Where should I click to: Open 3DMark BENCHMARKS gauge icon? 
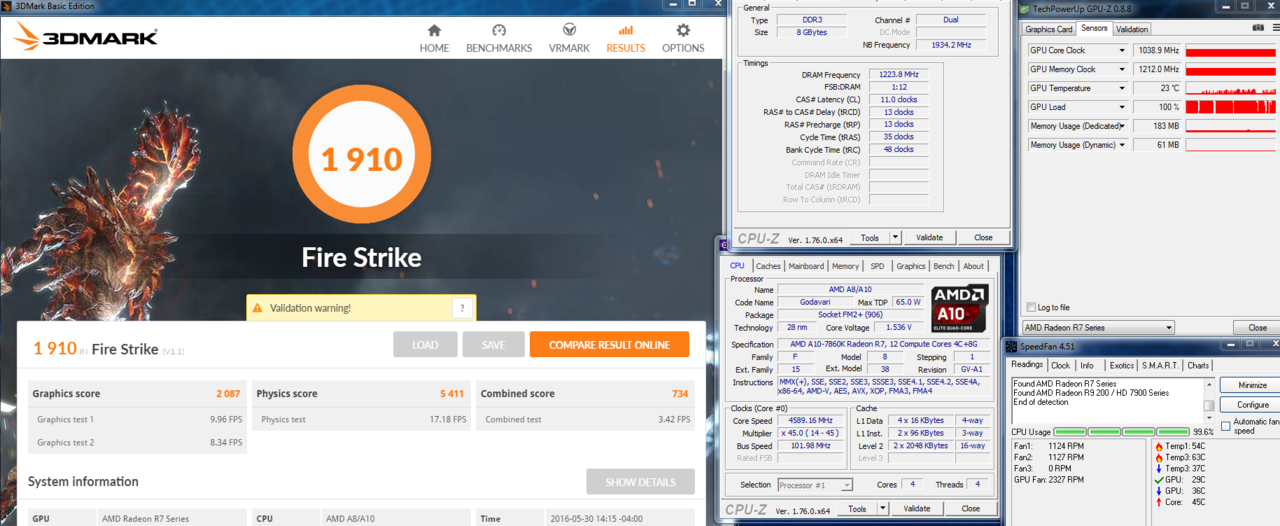(499, 31)
